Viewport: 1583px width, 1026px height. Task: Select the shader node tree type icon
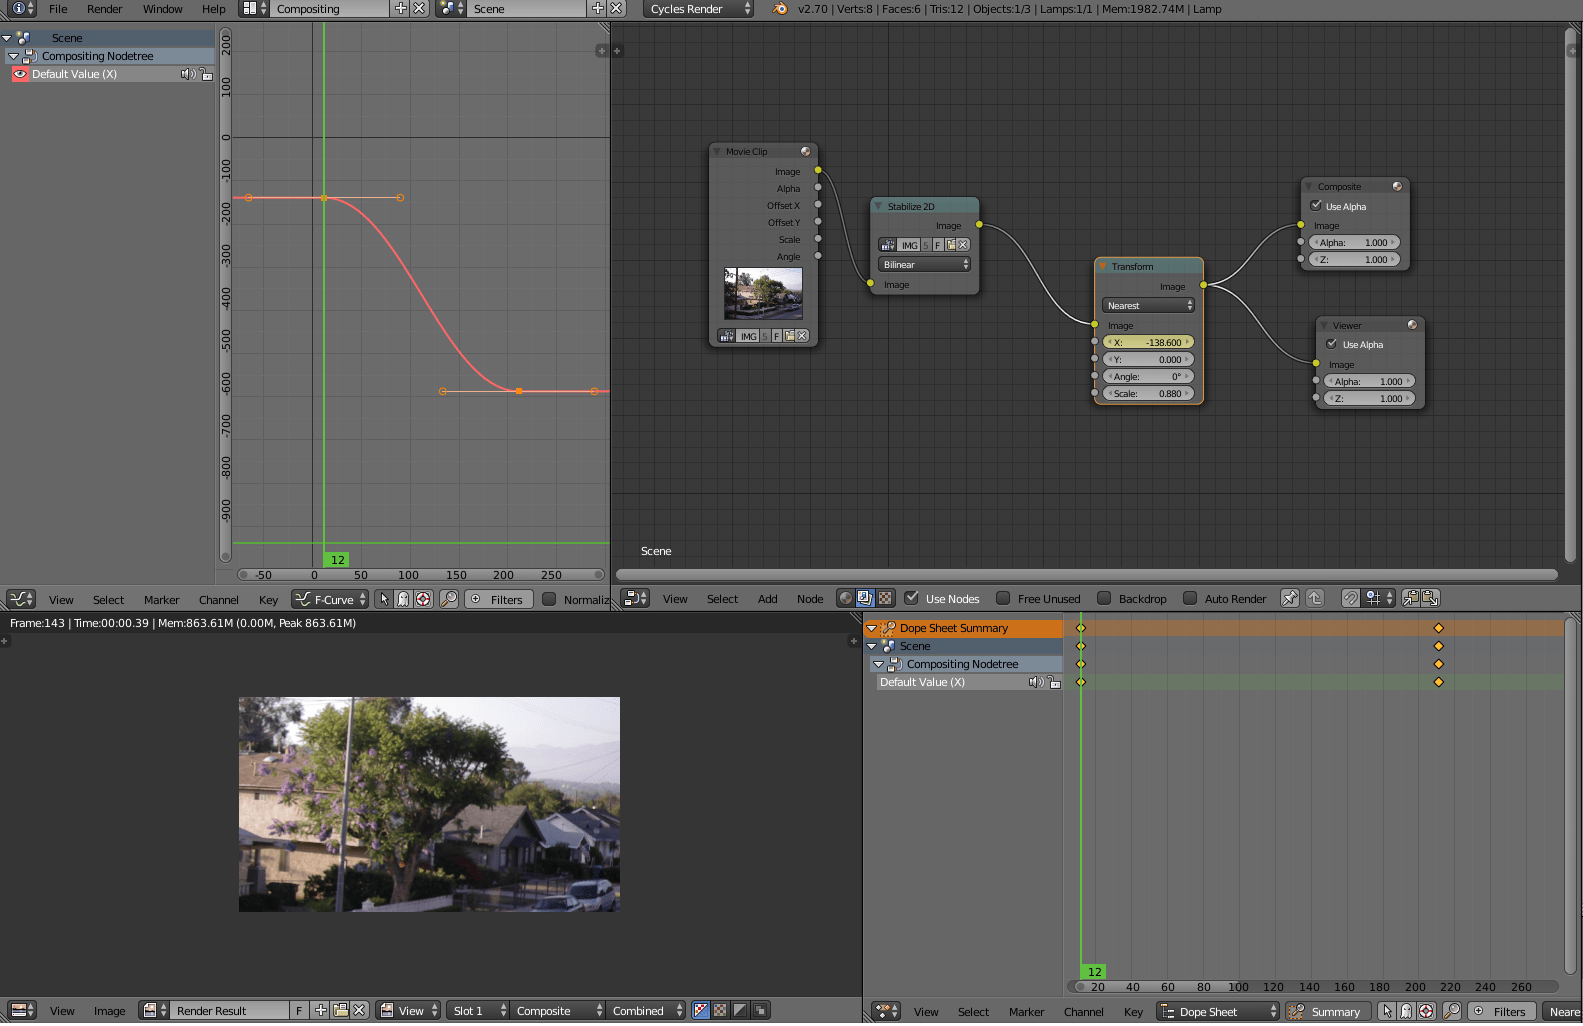pyautogui.click(x=846, y=599)
